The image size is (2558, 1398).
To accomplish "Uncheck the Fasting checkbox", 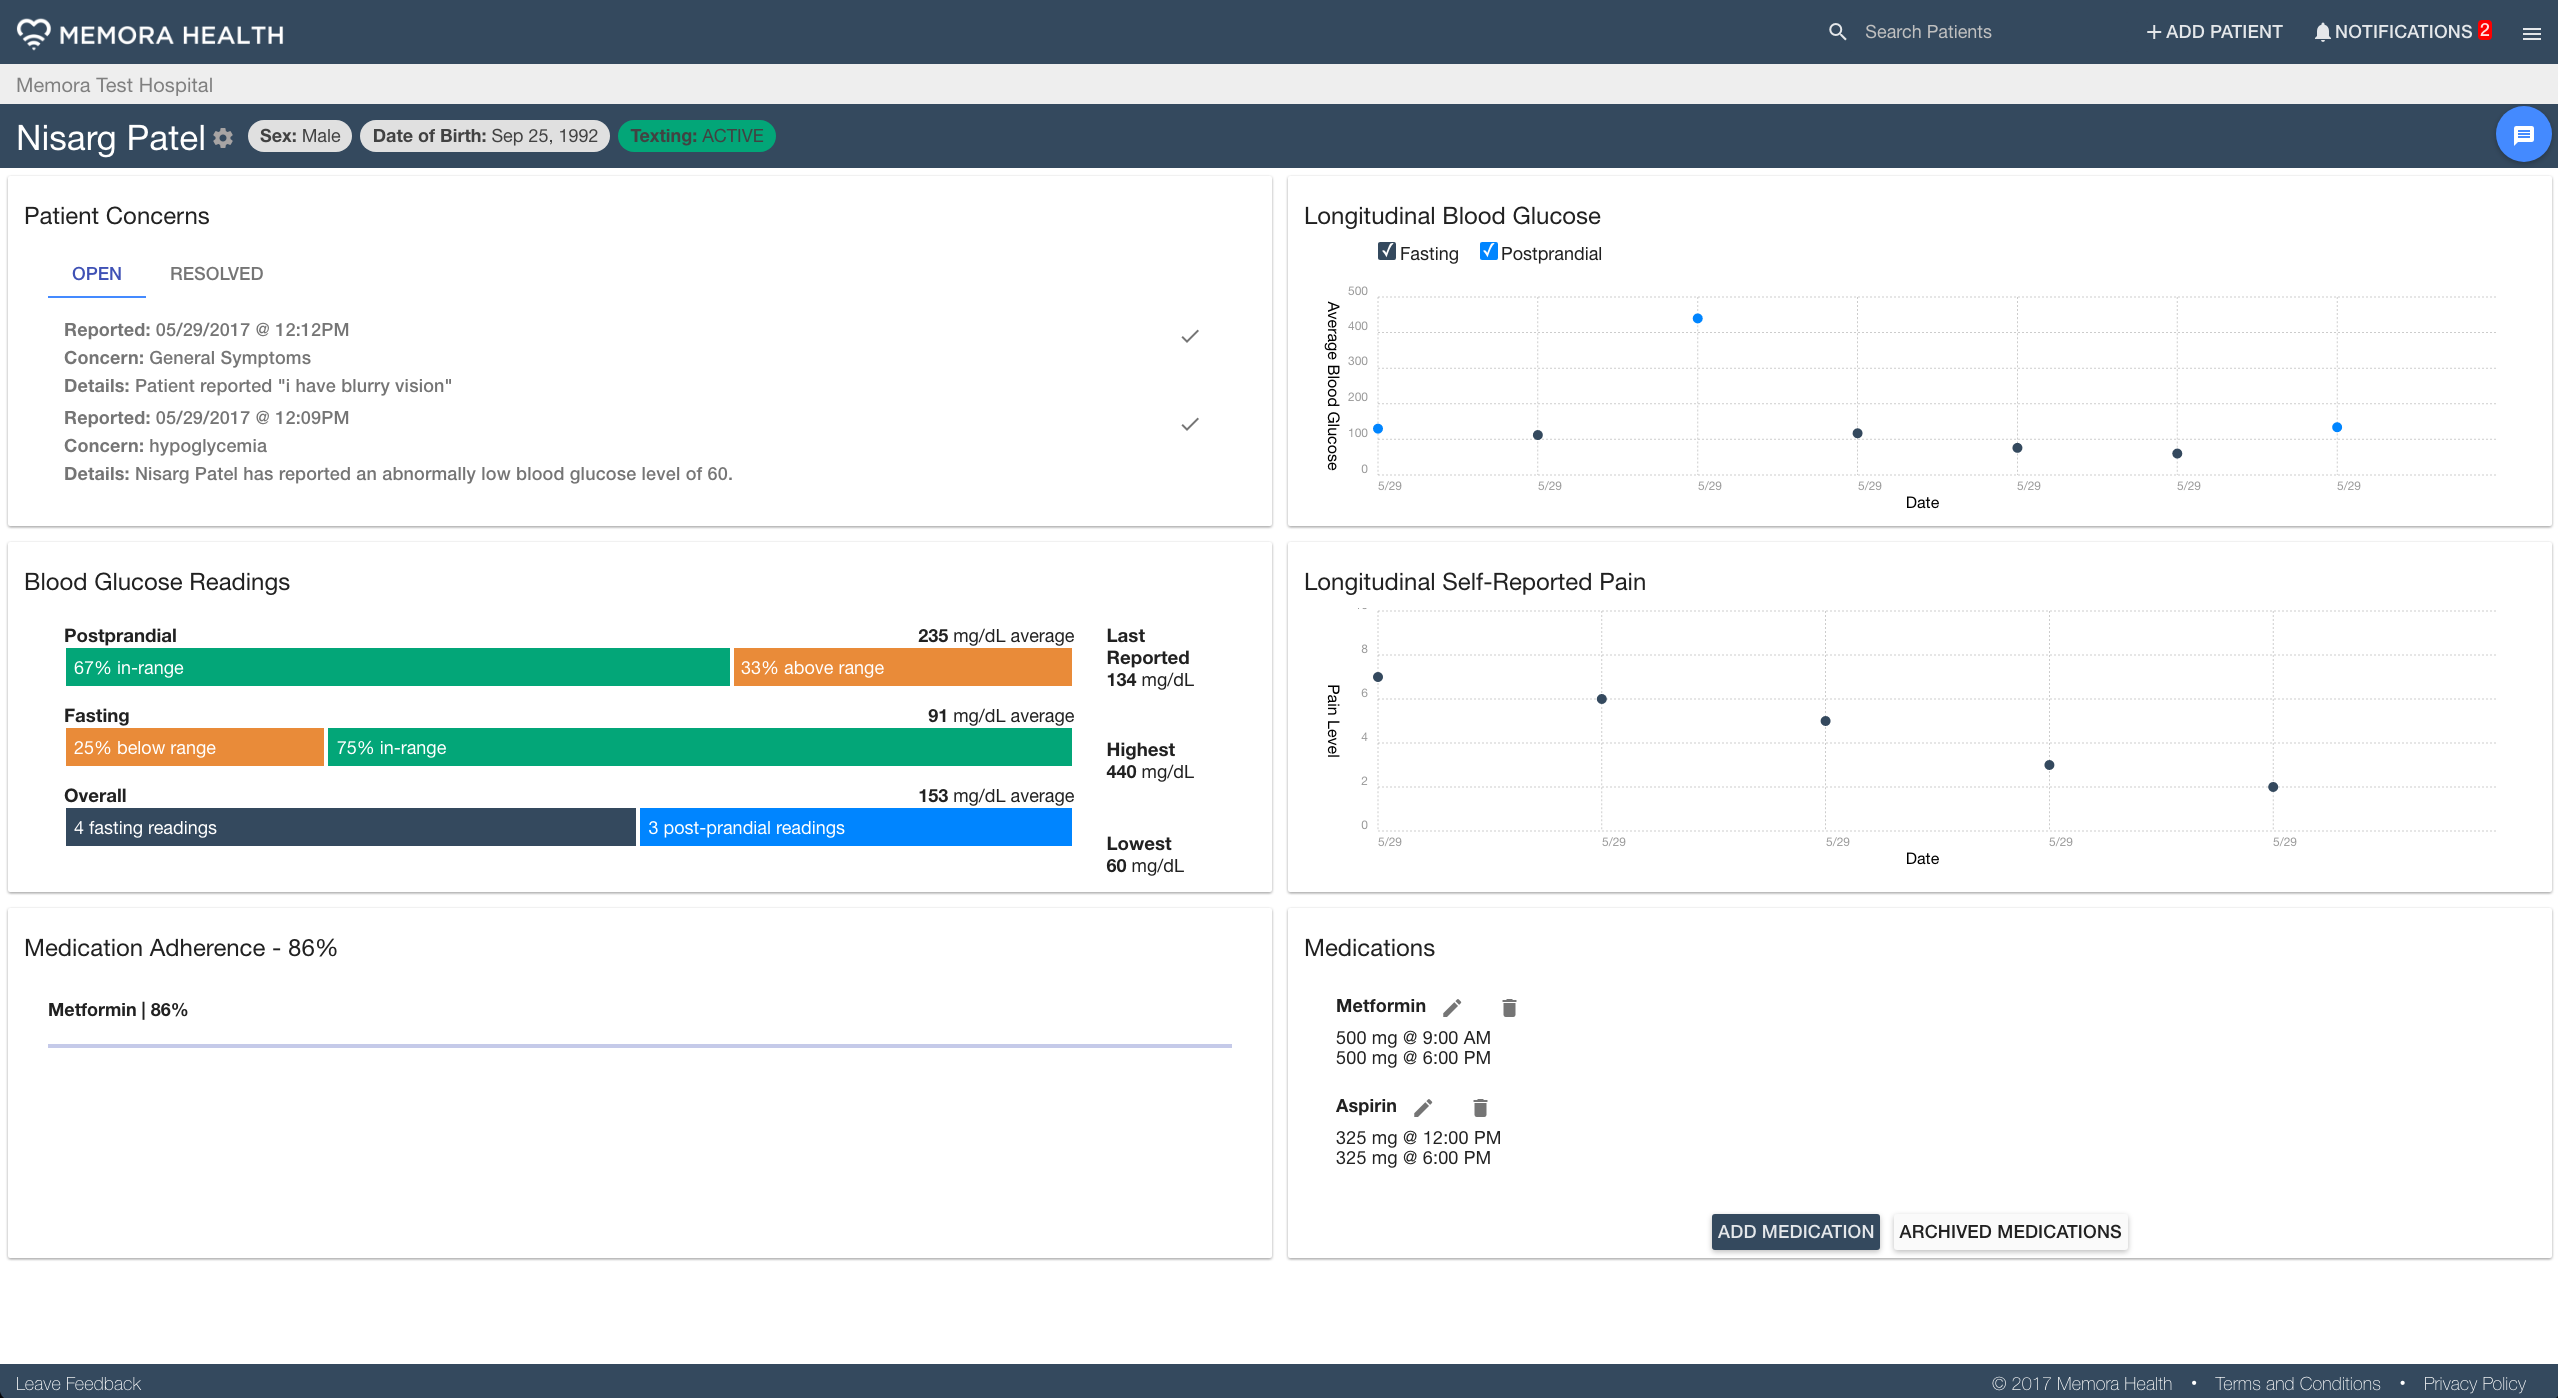I will [x=1386, y=252].
